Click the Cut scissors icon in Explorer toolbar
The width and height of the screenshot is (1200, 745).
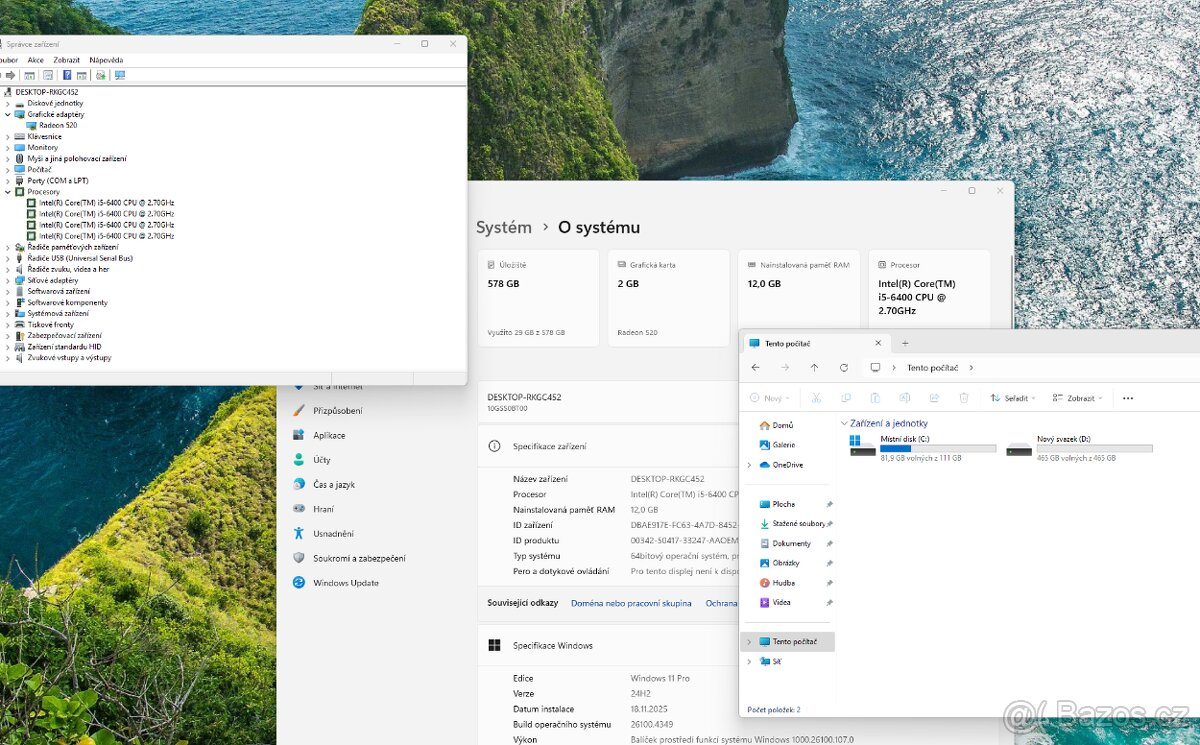tap(816, 398)
